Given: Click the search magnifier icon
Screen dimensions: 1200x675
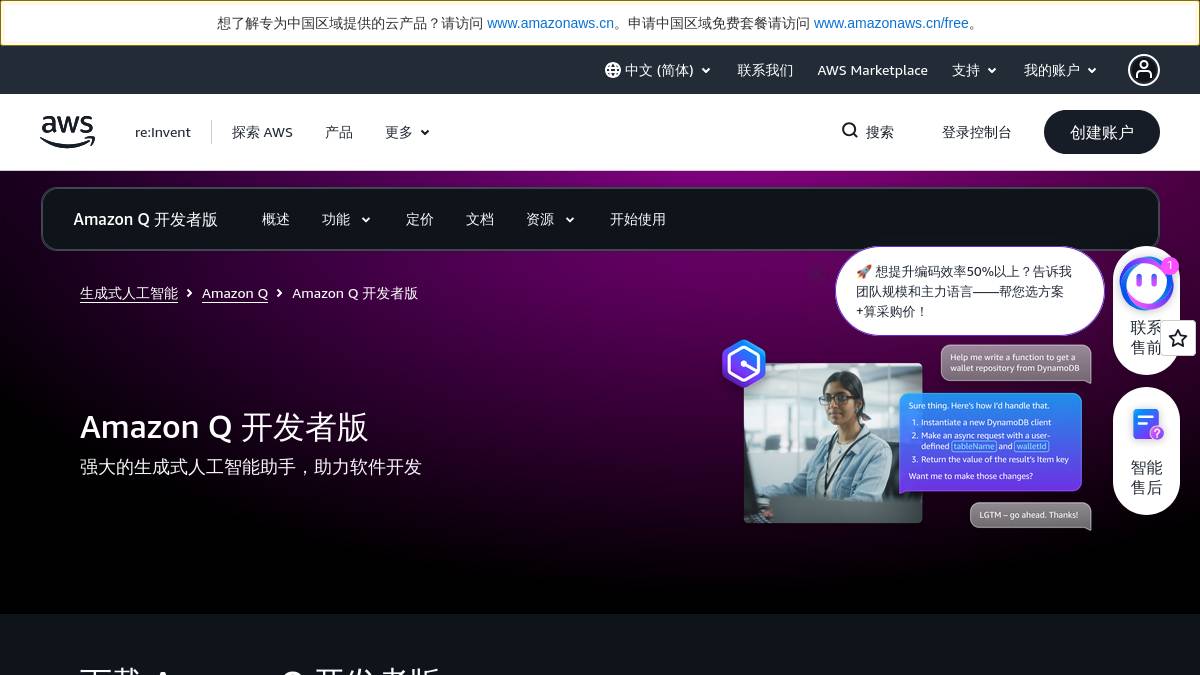Looking at the screenshot, I should coord(850,131).
